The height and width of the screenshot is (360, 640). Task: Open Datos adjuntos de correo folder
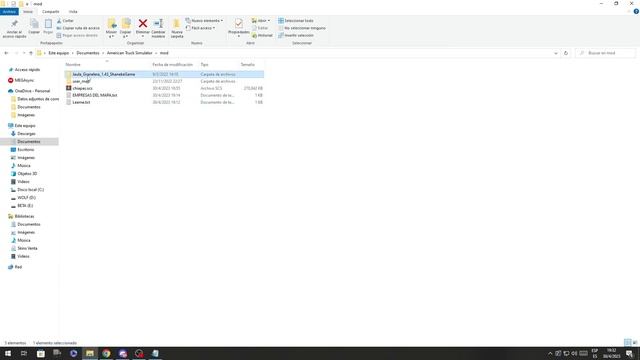click(x=38, y=99)
